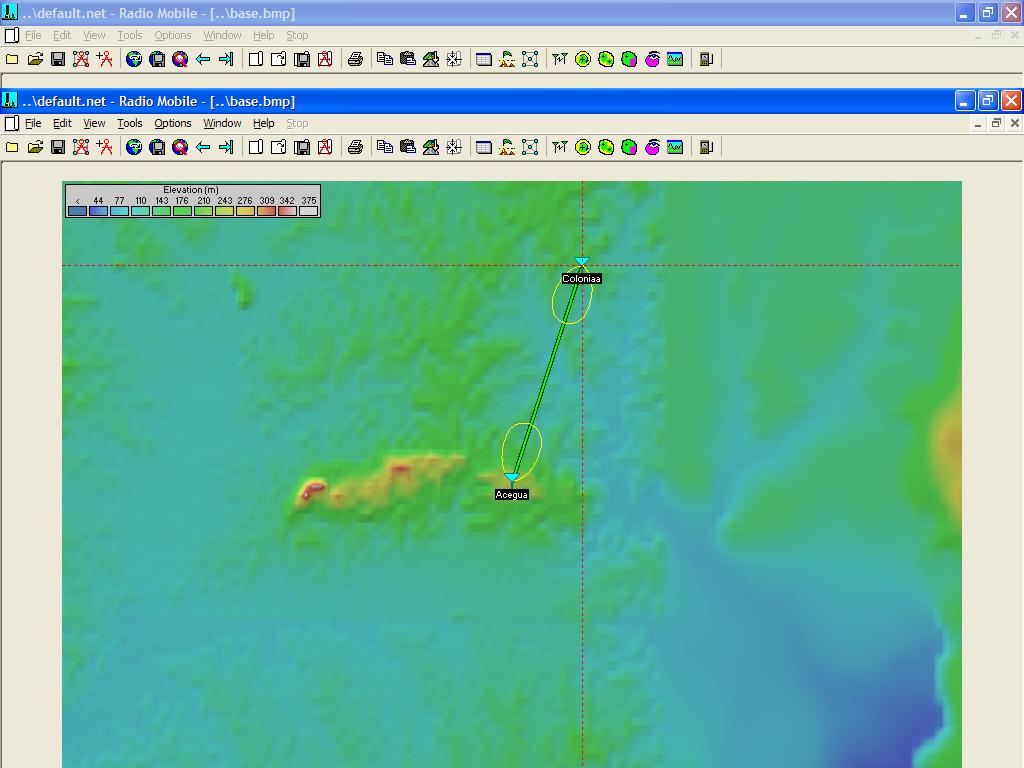
Task: Open the radio link tool in lower toolbar
Action: pos(559,147)
